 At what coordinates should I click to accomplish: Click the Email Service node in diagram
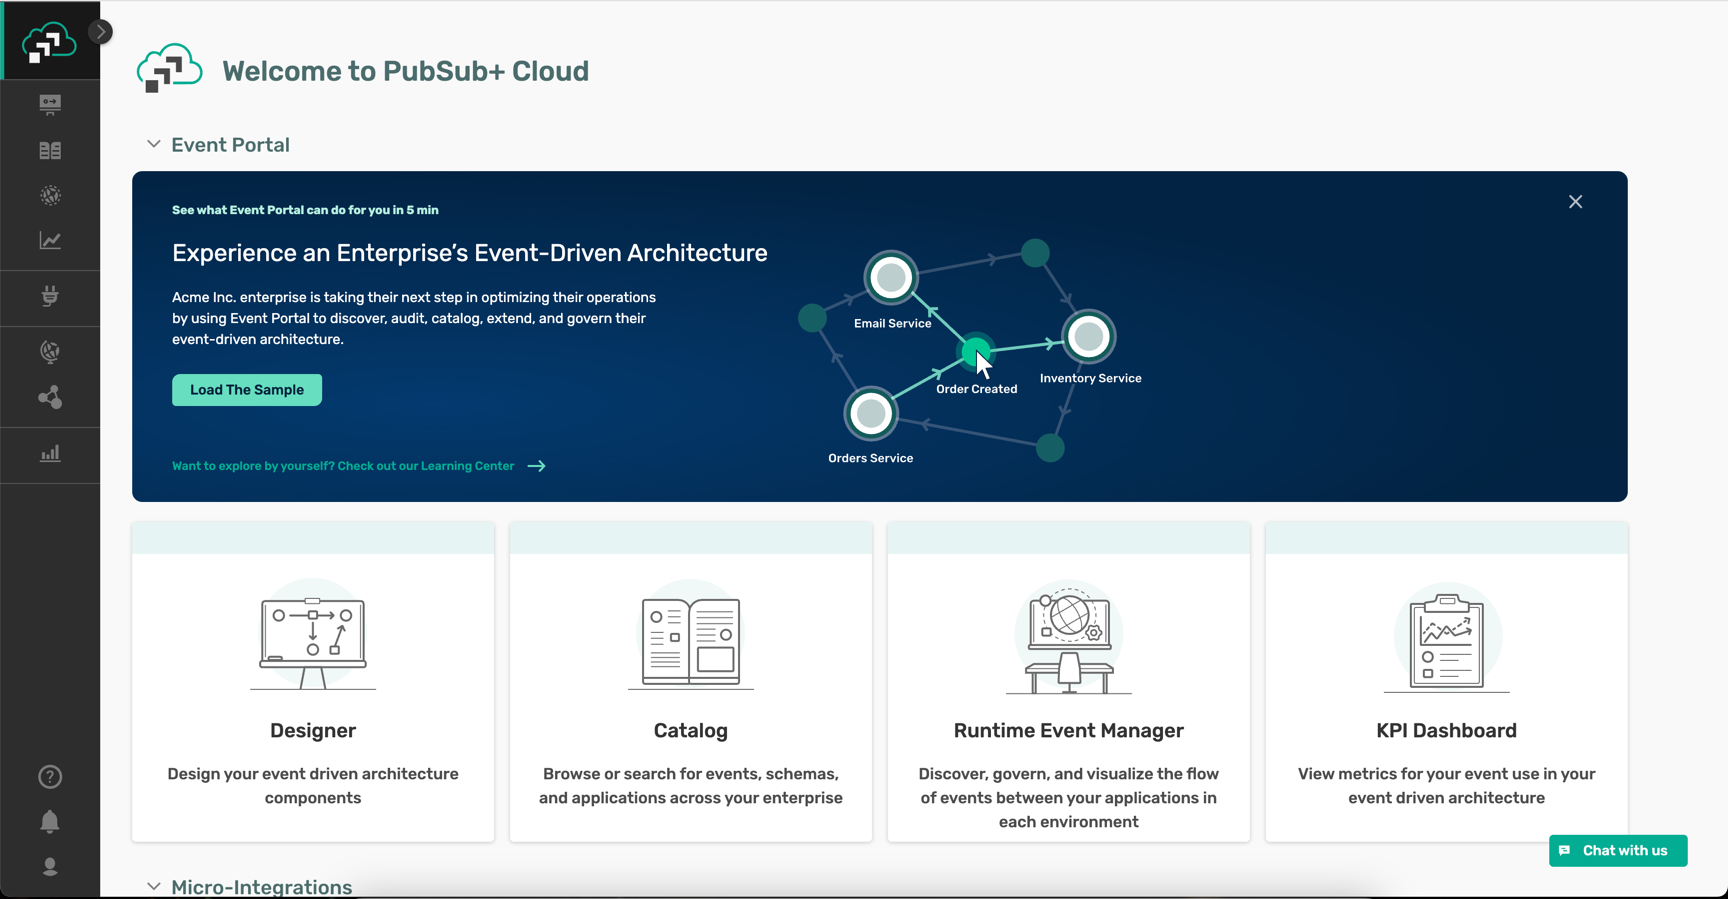click(x=891, y=278)
